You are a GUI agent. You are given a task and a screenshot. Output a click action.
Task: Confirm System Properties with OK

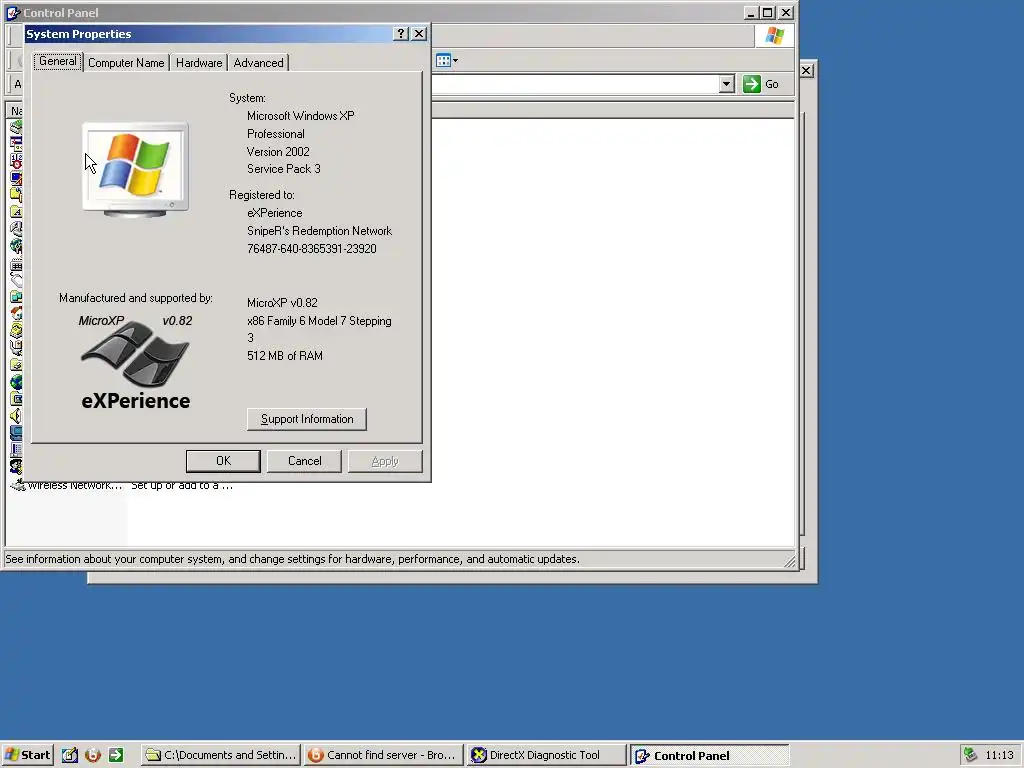[223, 461]
